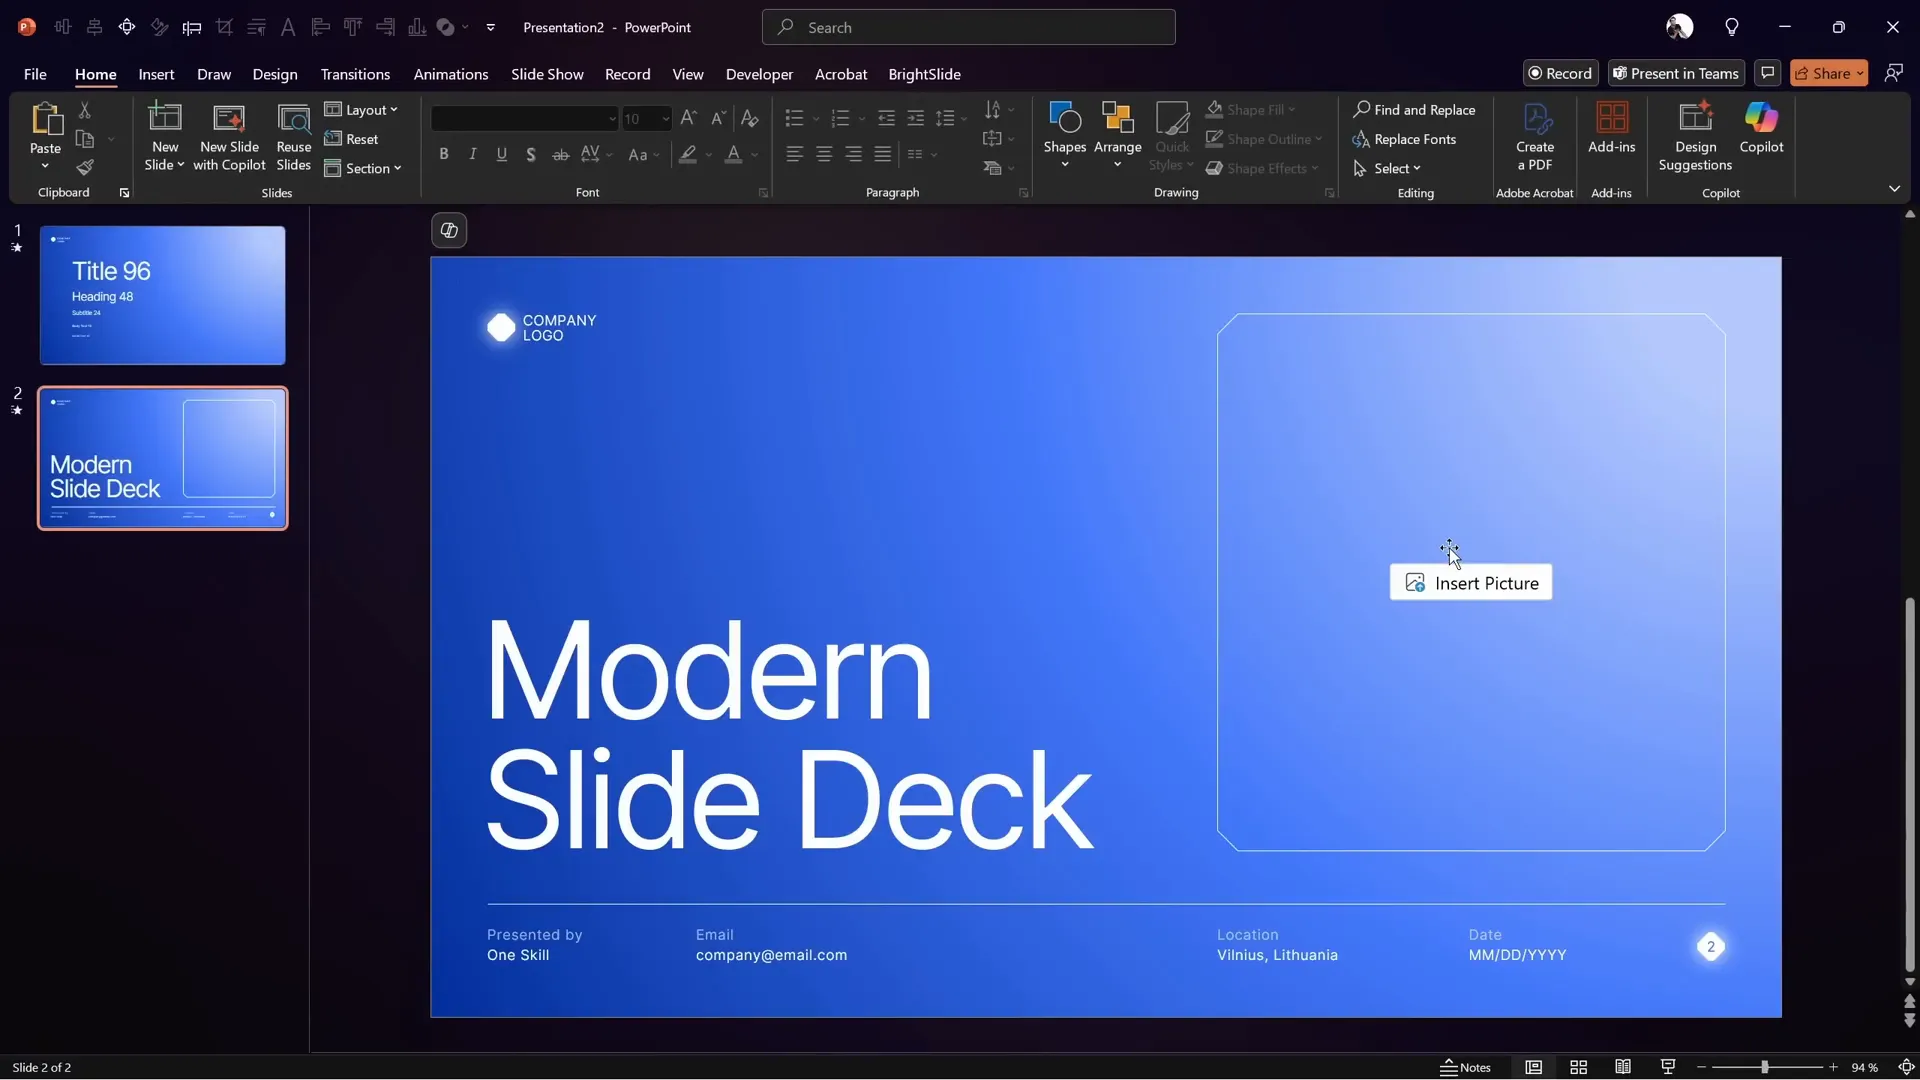Viewport: 1920px width, 1080px height.
Task: Open the Section dropdown
Action: click(x=363, y=168)
